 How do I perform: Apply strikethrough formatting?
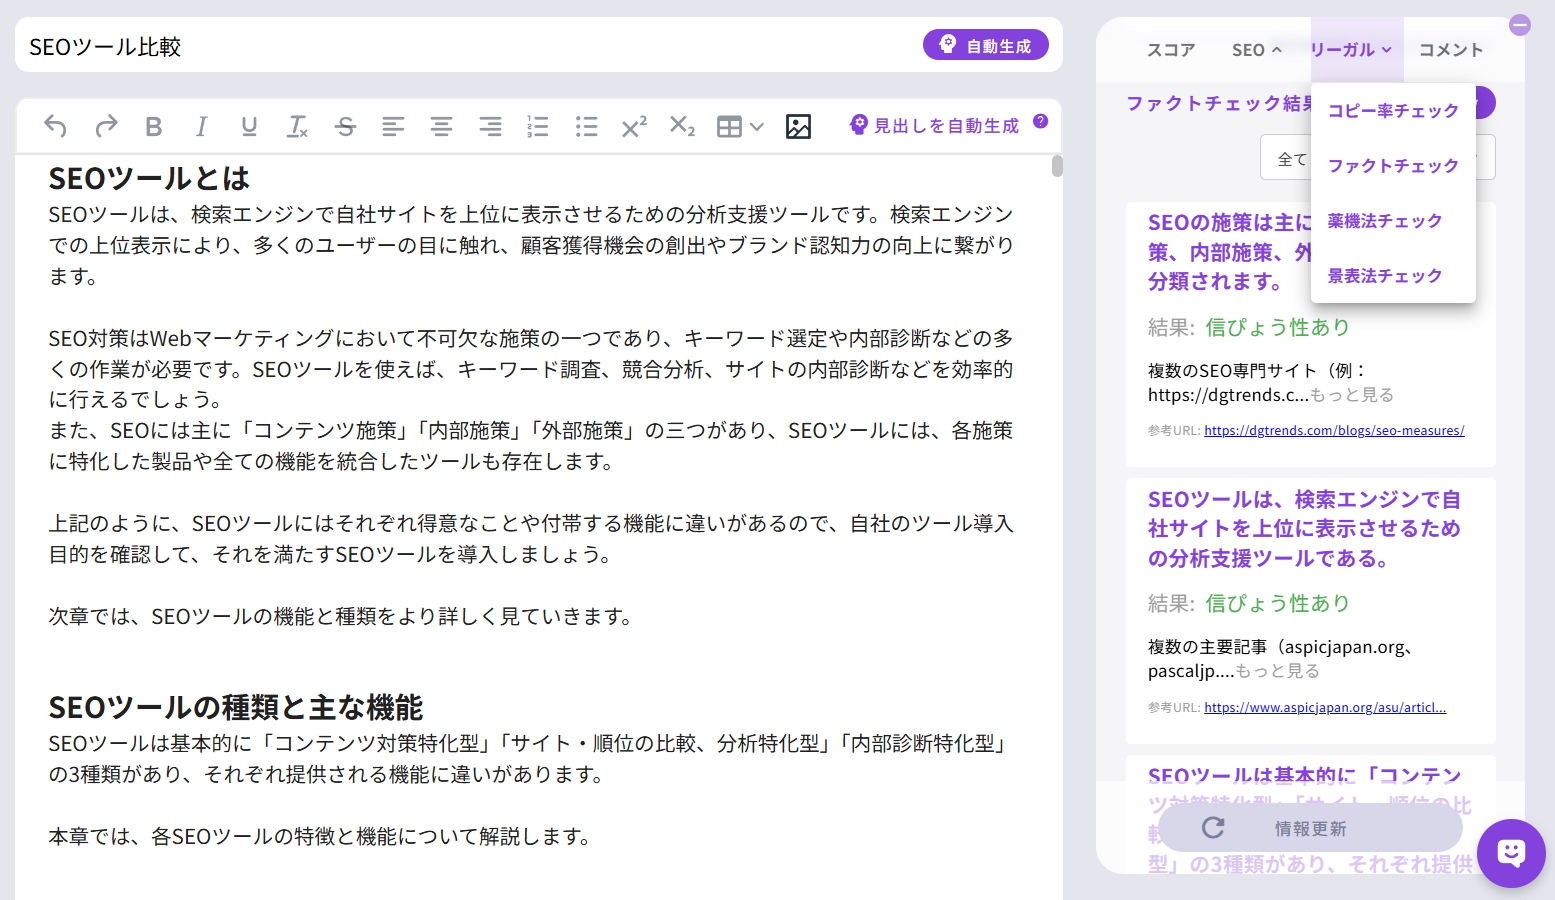(345, 126)
